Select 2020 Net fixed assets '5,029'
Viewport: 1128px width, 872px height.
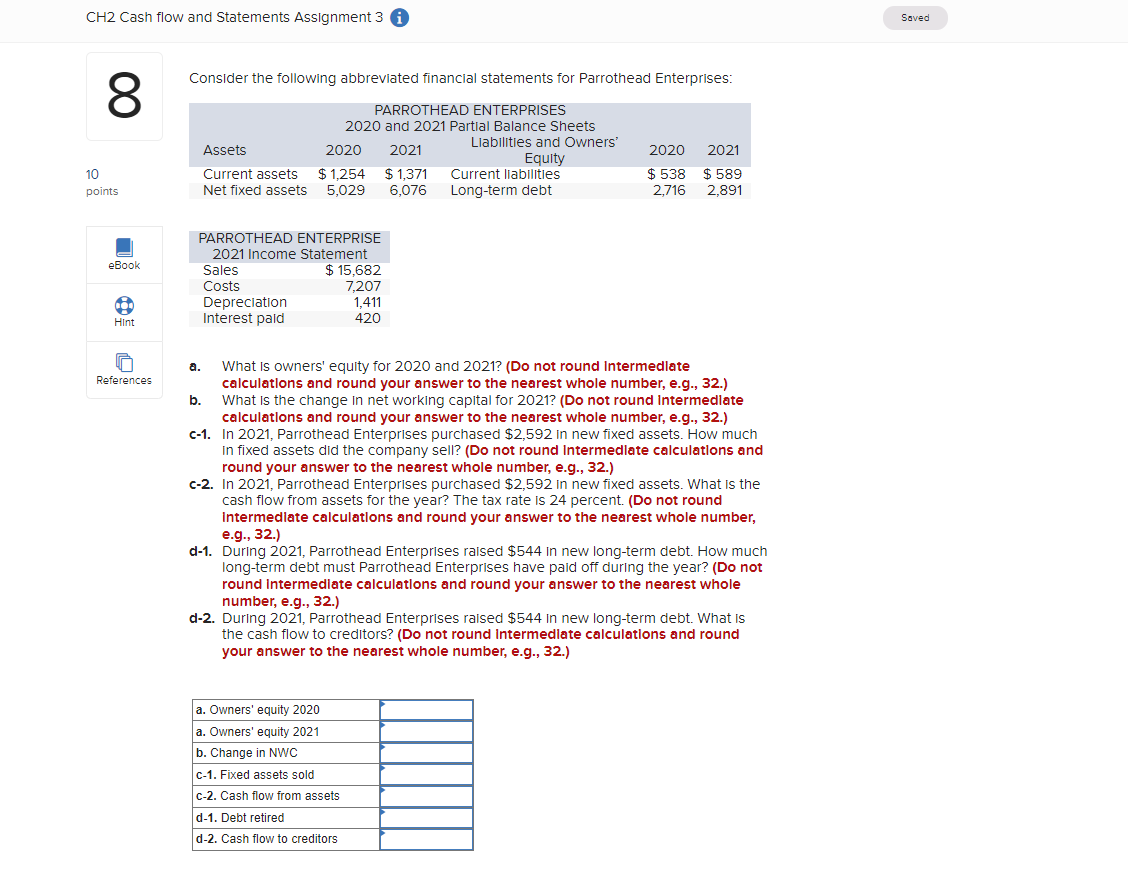pos(345,190)
